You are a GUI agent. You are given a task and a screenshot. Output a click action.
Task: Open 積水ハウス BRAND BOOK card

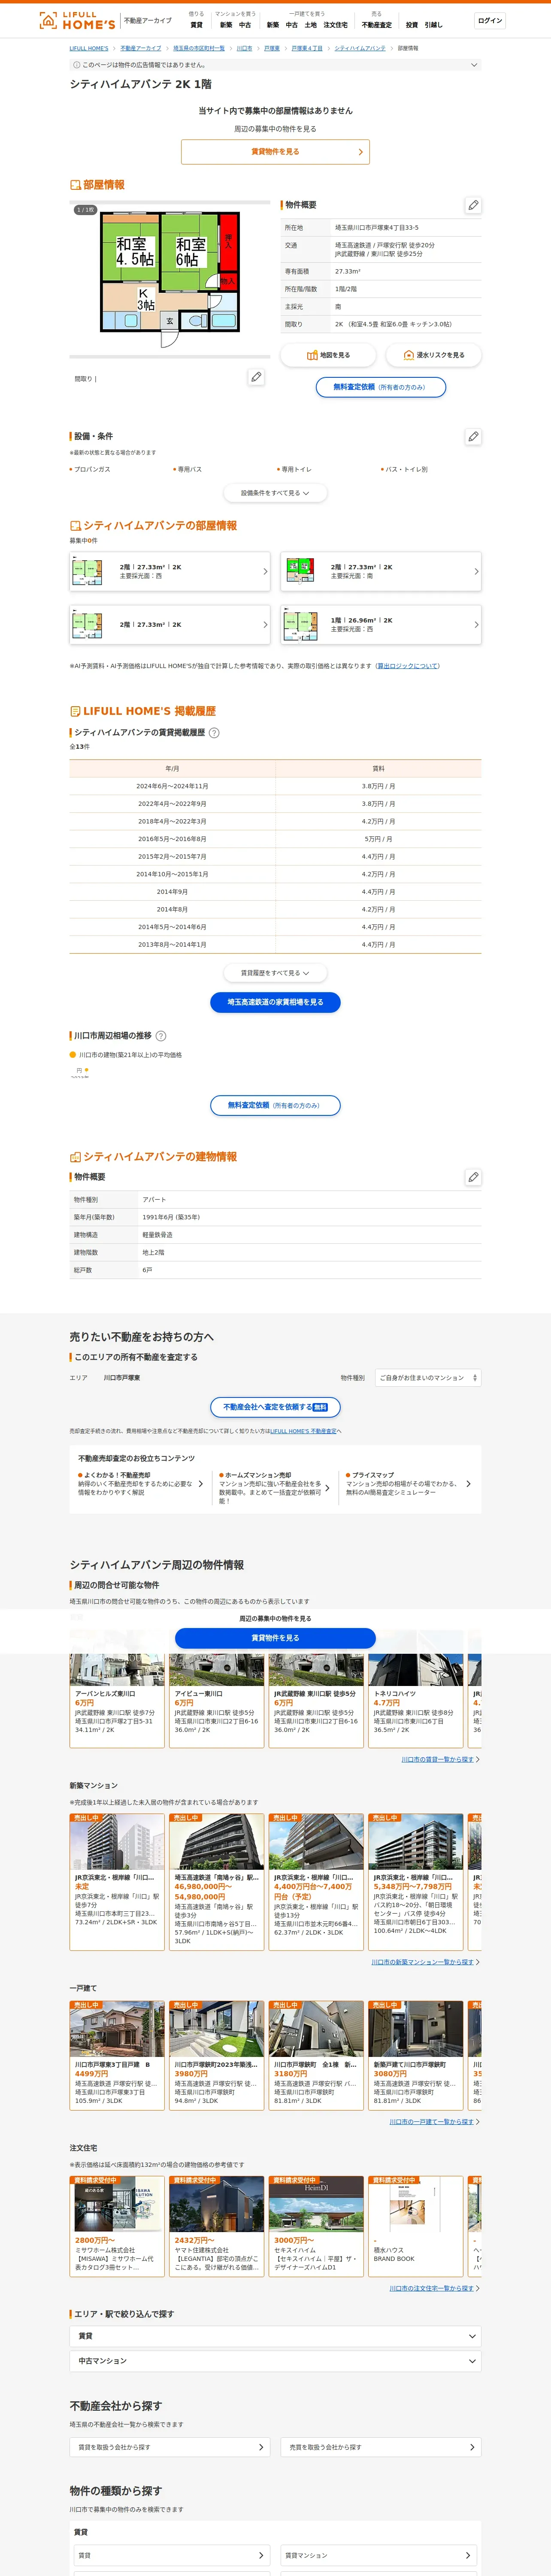coord(416,2226)
